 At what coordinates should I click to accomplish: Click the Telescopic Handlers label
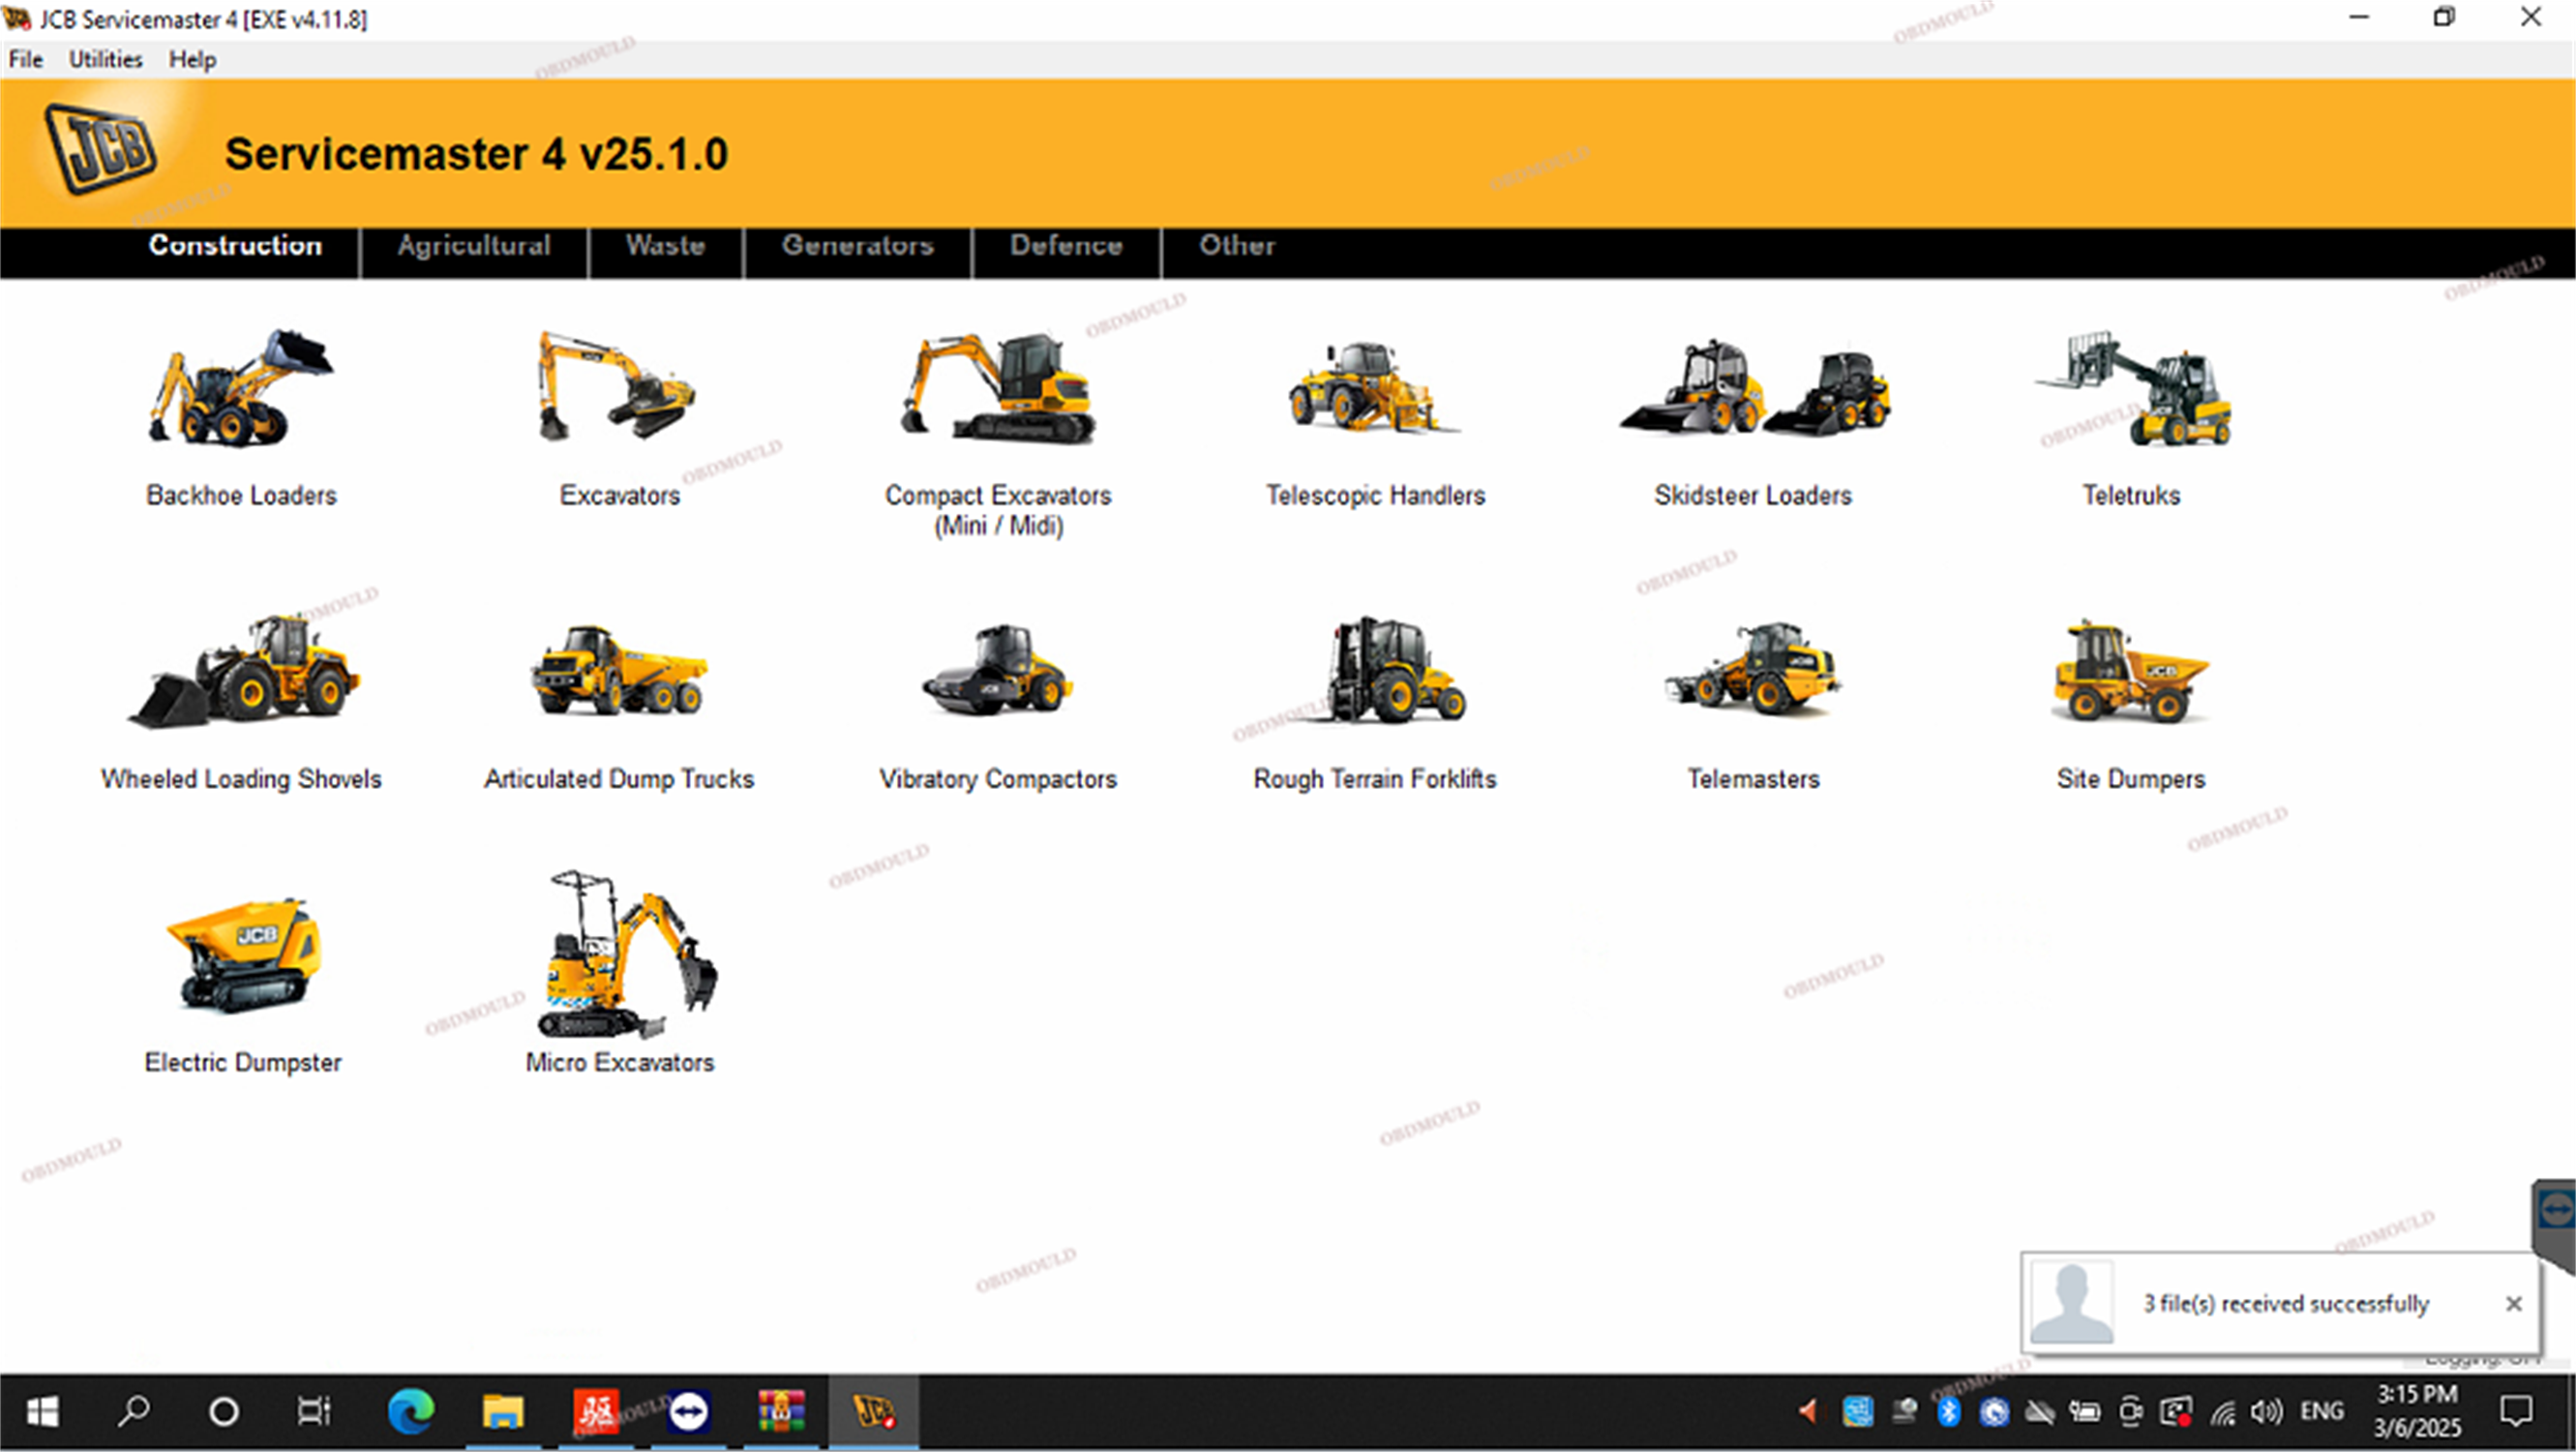pyautogui.click(x=1375, y=495)
